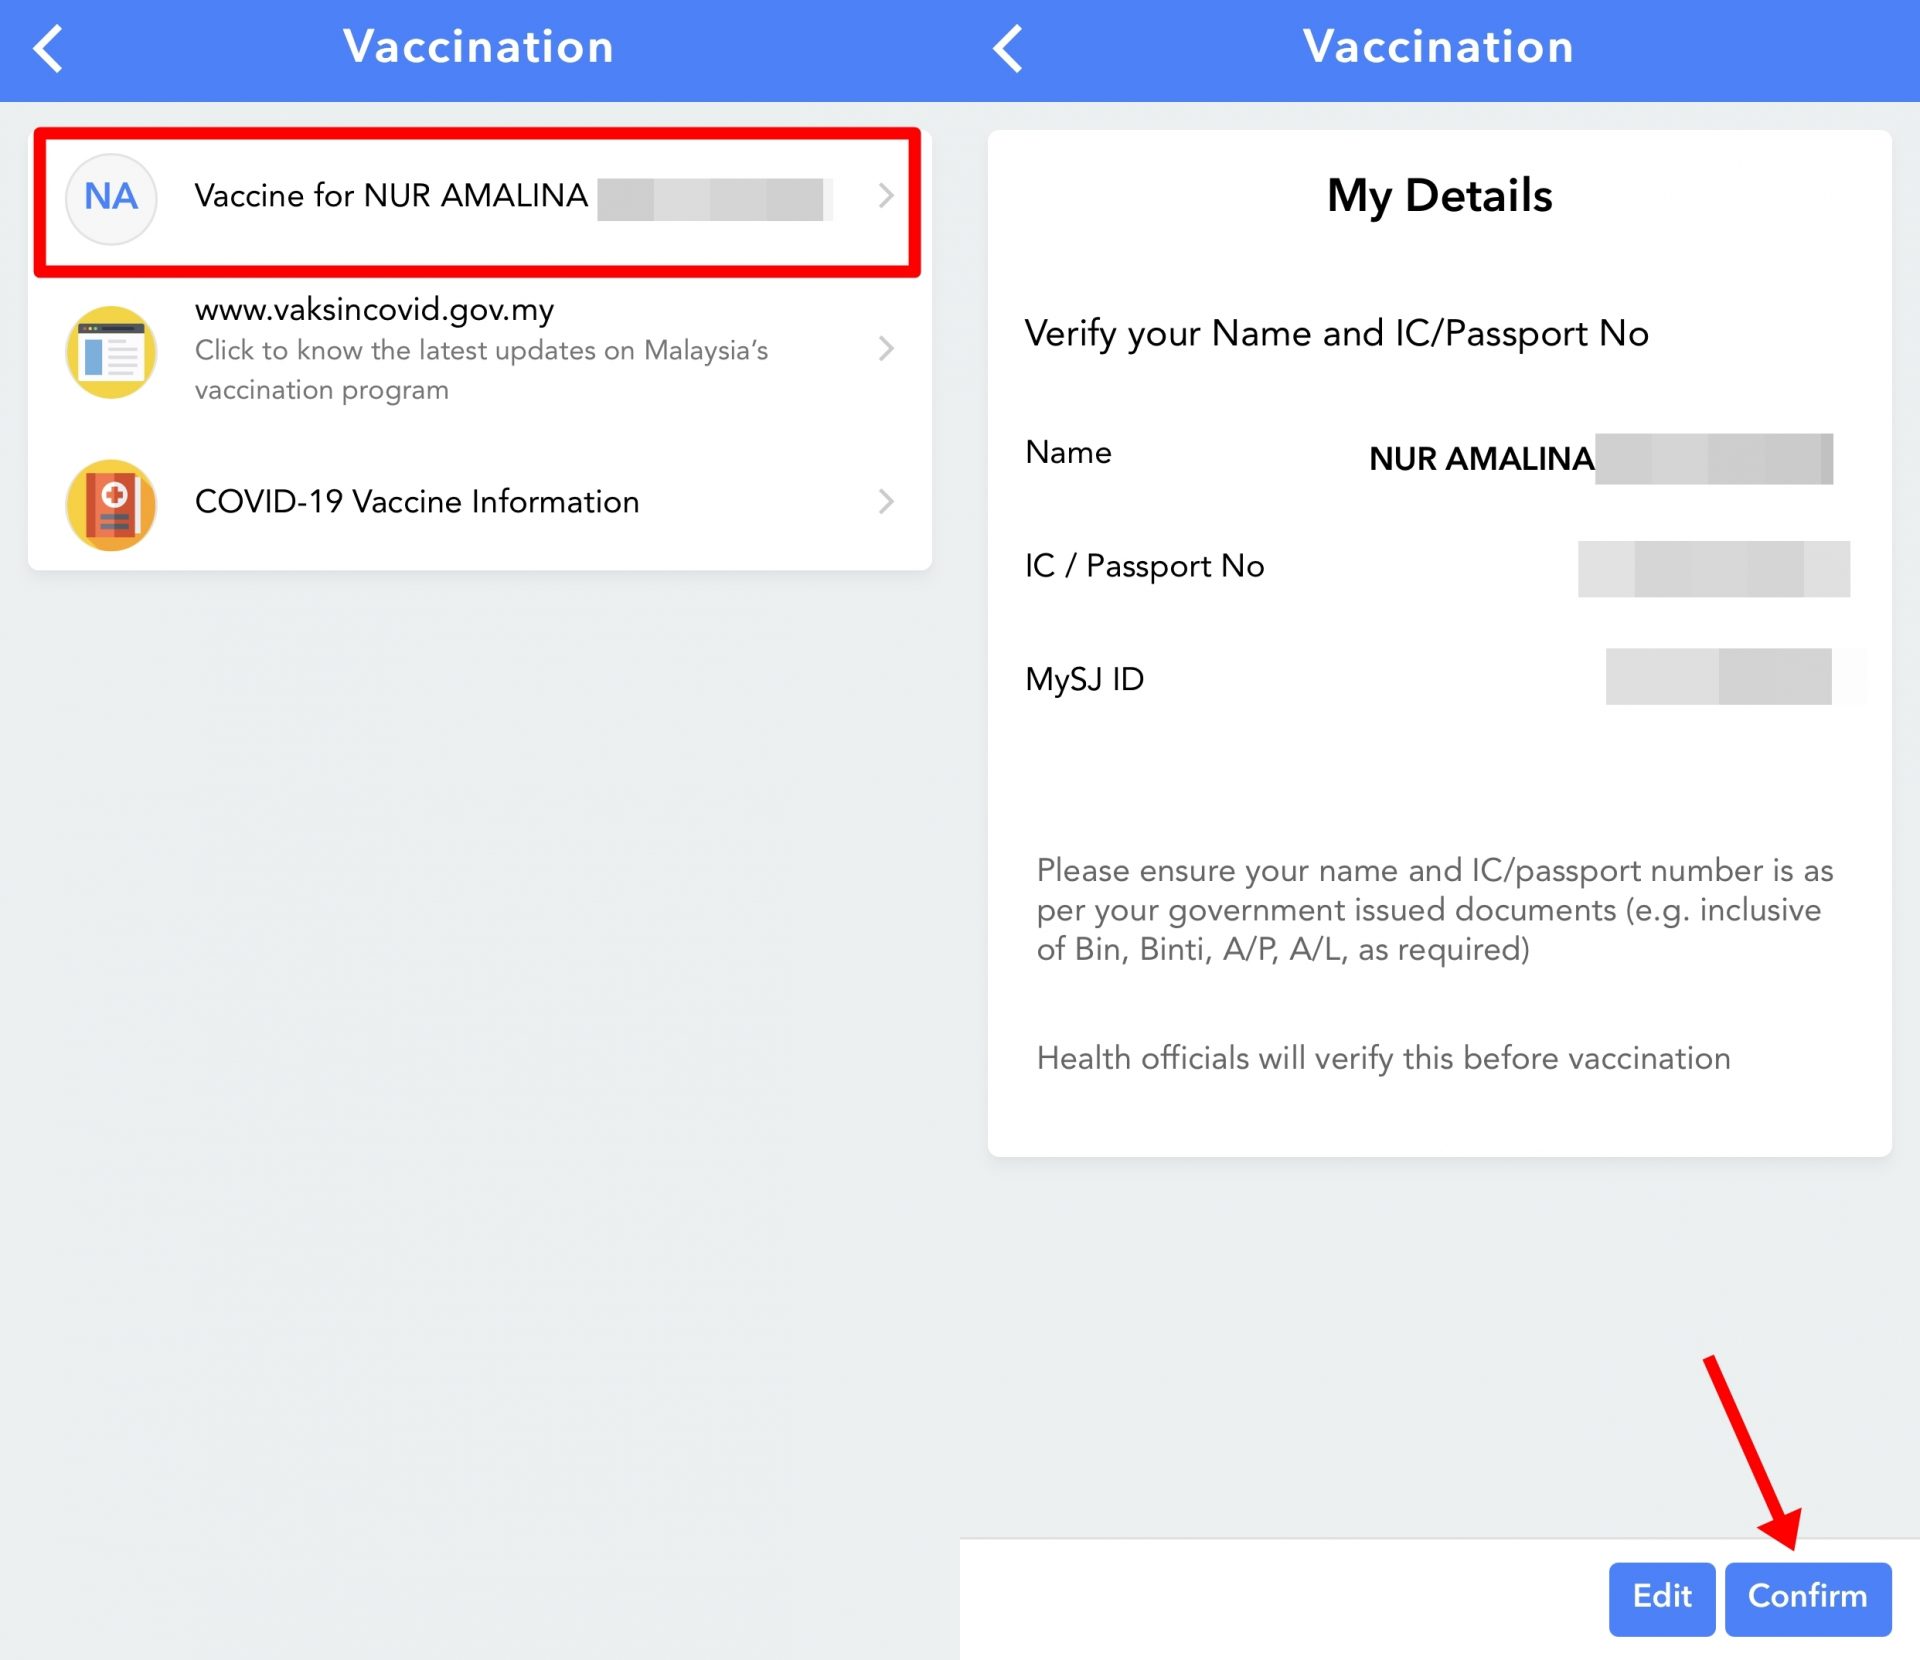Tap 'Health officials will verify' notice text
The height and width of the screenshot is (1660, 1920).
point(1382,1058)
